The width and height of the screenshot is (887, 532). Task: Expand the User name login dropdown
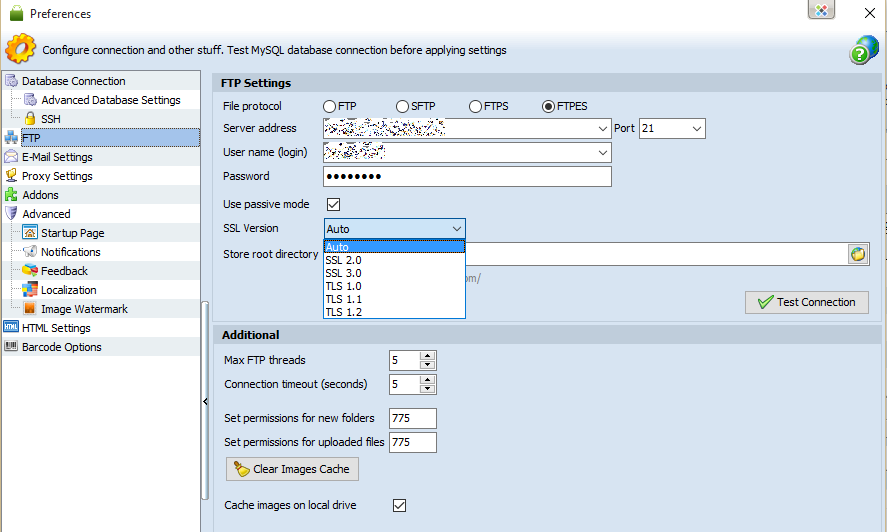click(603, 152)
